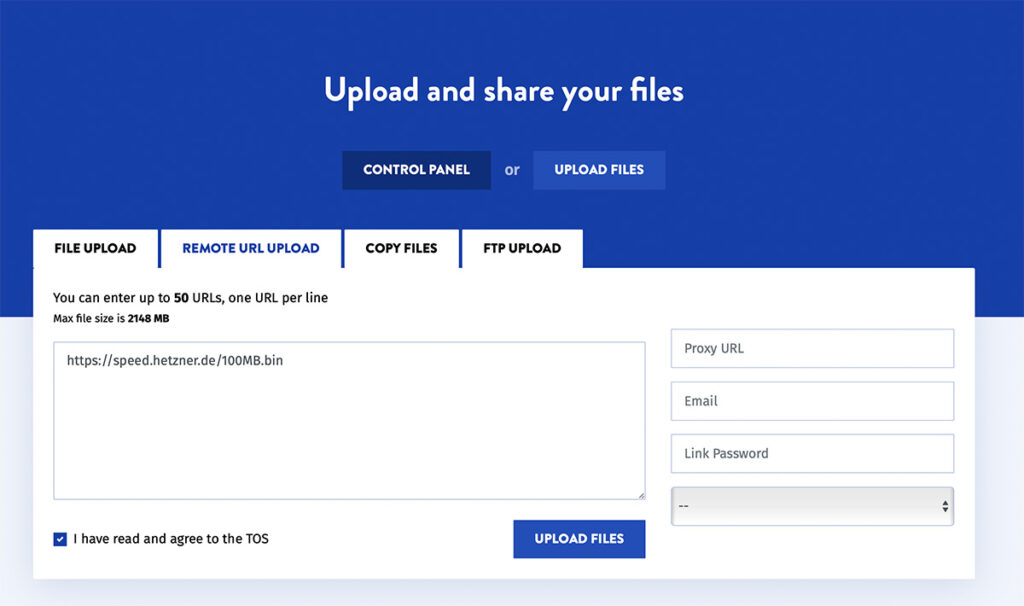Open the "--" dropdown selector
The height and width of the screenshot is (606, 1024).
812,506
